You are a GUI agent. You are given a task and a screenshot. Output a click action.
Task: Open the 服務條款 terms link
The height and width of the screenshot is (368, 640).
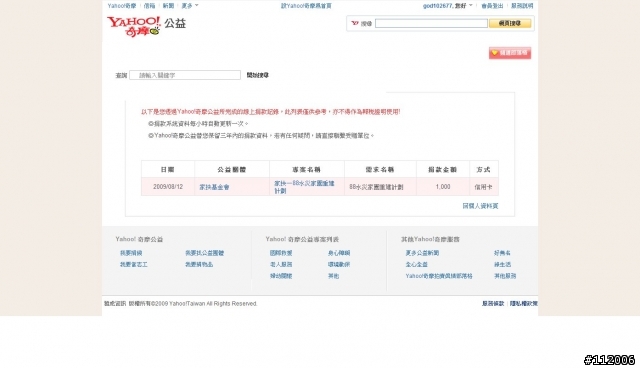[493, 304]
